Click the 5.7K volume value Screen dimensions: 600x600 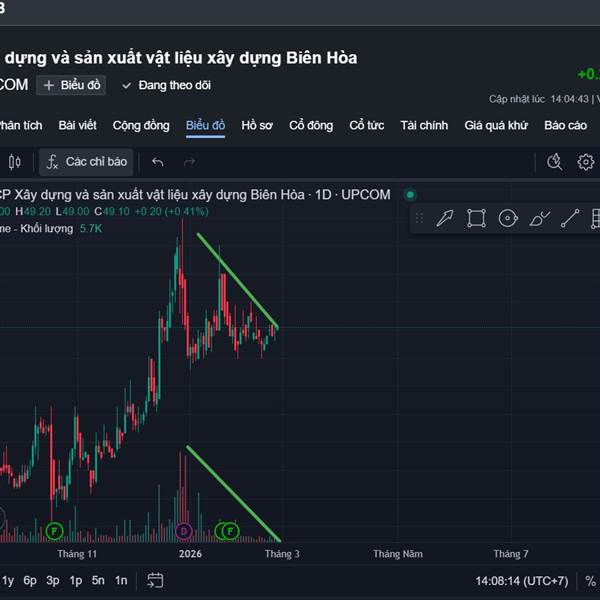point(91,229)
